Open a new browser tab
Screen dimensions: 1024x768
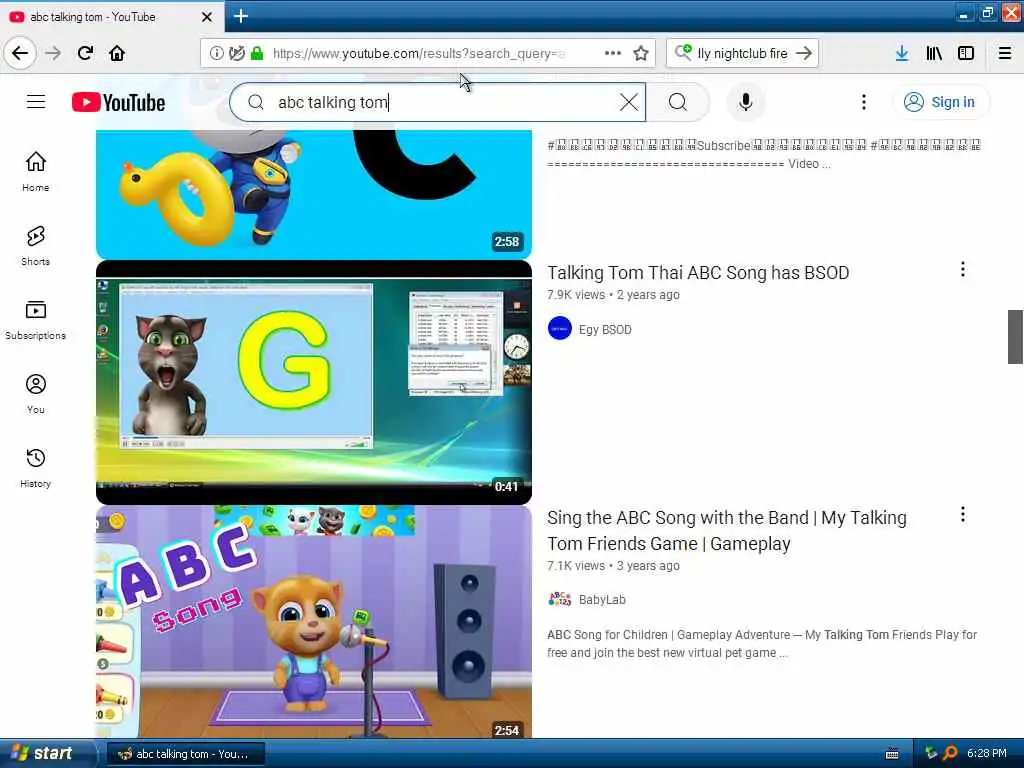(240, 16)
